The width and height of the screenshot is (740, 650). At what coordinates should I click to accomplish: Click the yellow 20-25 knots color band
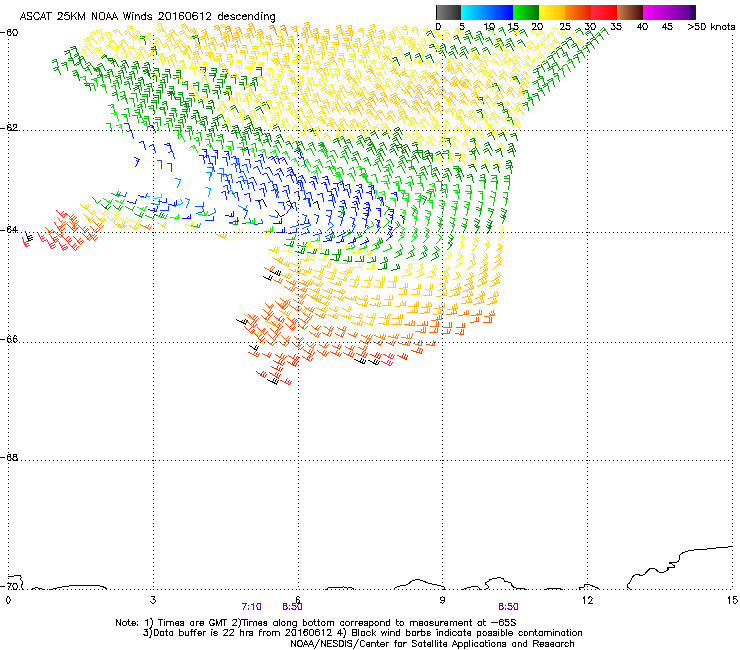pyautogui.click(x=552, y=12)
